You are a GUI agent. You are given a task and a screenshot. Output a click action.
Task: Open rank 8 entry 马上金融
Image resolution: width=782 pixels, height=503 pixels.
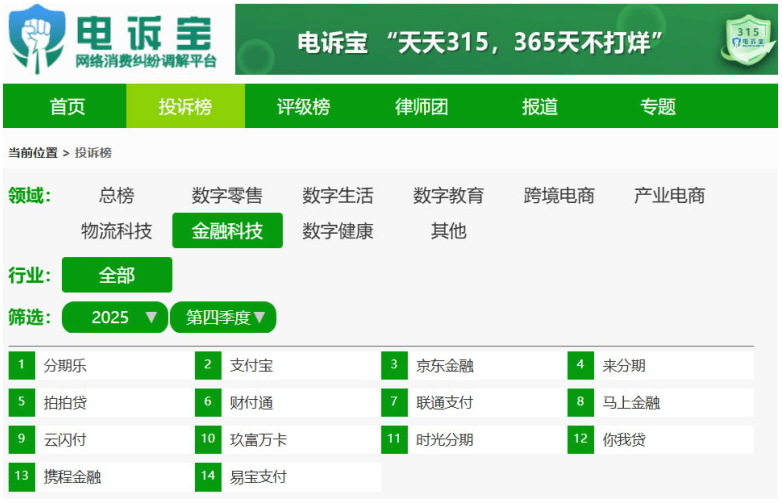[660, 402]
